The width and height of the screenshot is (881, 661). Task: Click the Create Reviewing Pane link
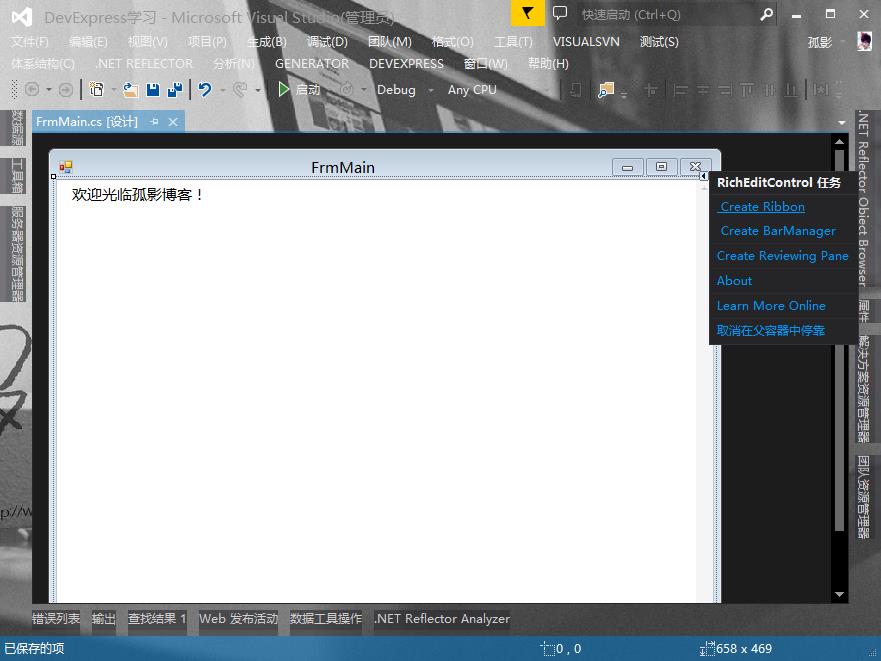[782, 256]
